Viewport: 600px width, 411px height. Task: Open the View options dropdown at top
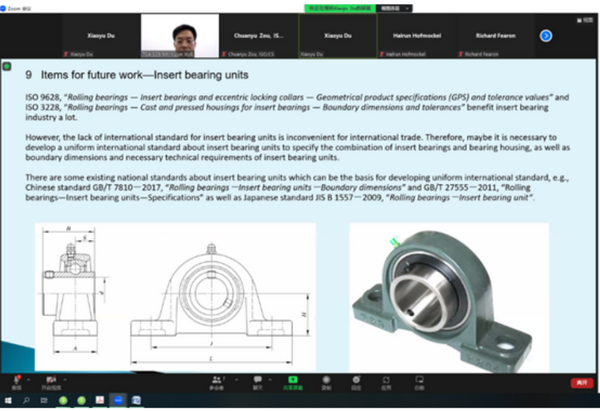point(394,8)
